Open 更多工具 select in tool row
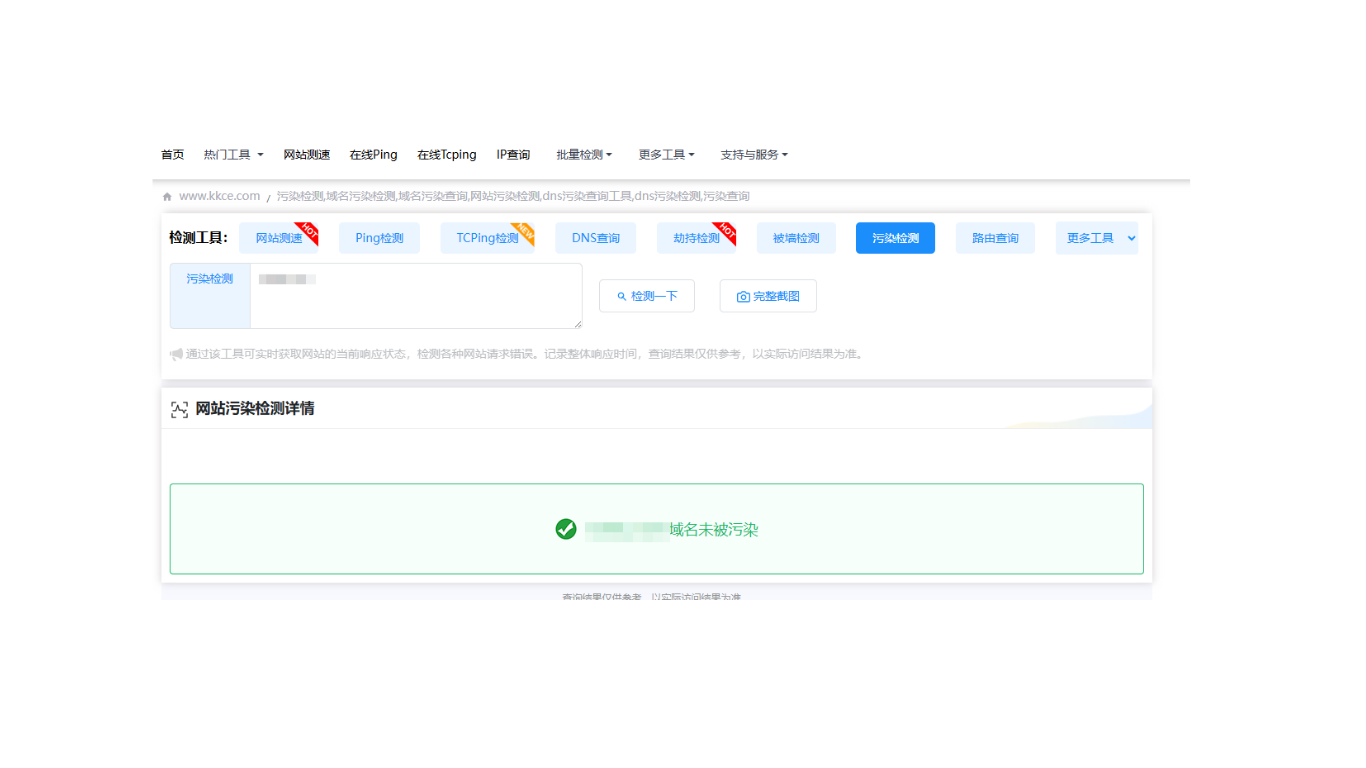The image size is (1366, 768). pos(1096,238)
